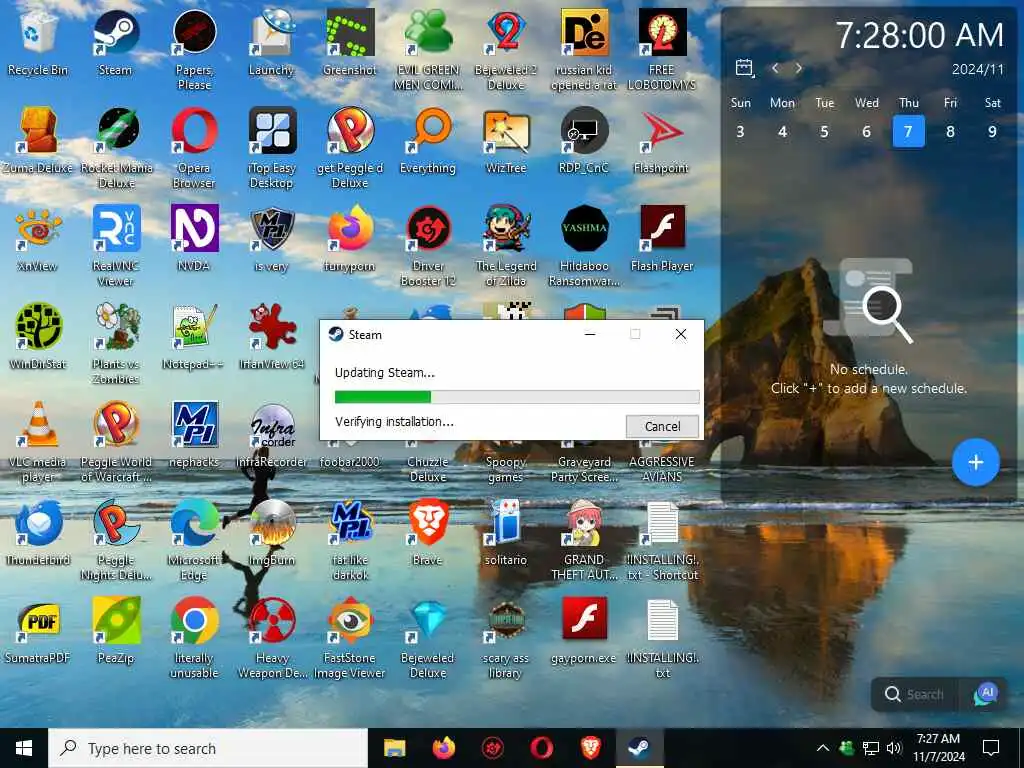Click the Thunderbird desktop icon
The height and width of the screenshot is (768, 1024).
38,522
